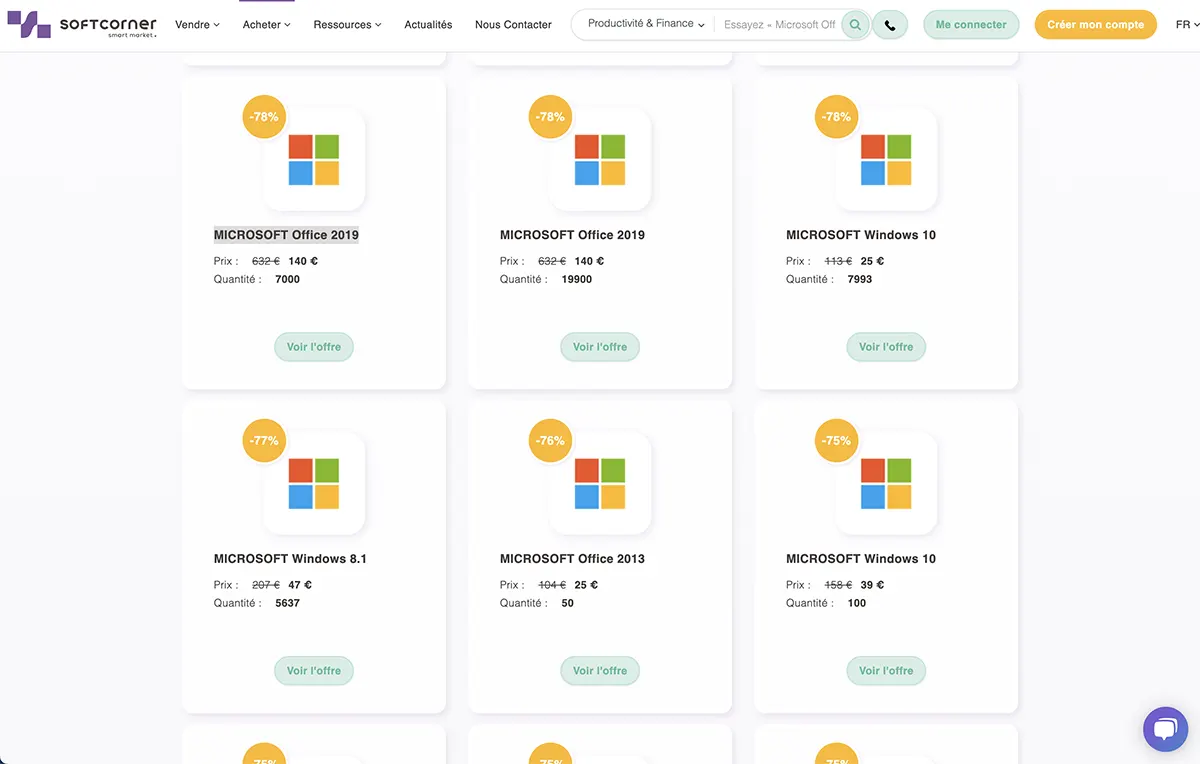Click the -77% discount badge
This screenshot has height=764, width=1200.
(265, 441)
